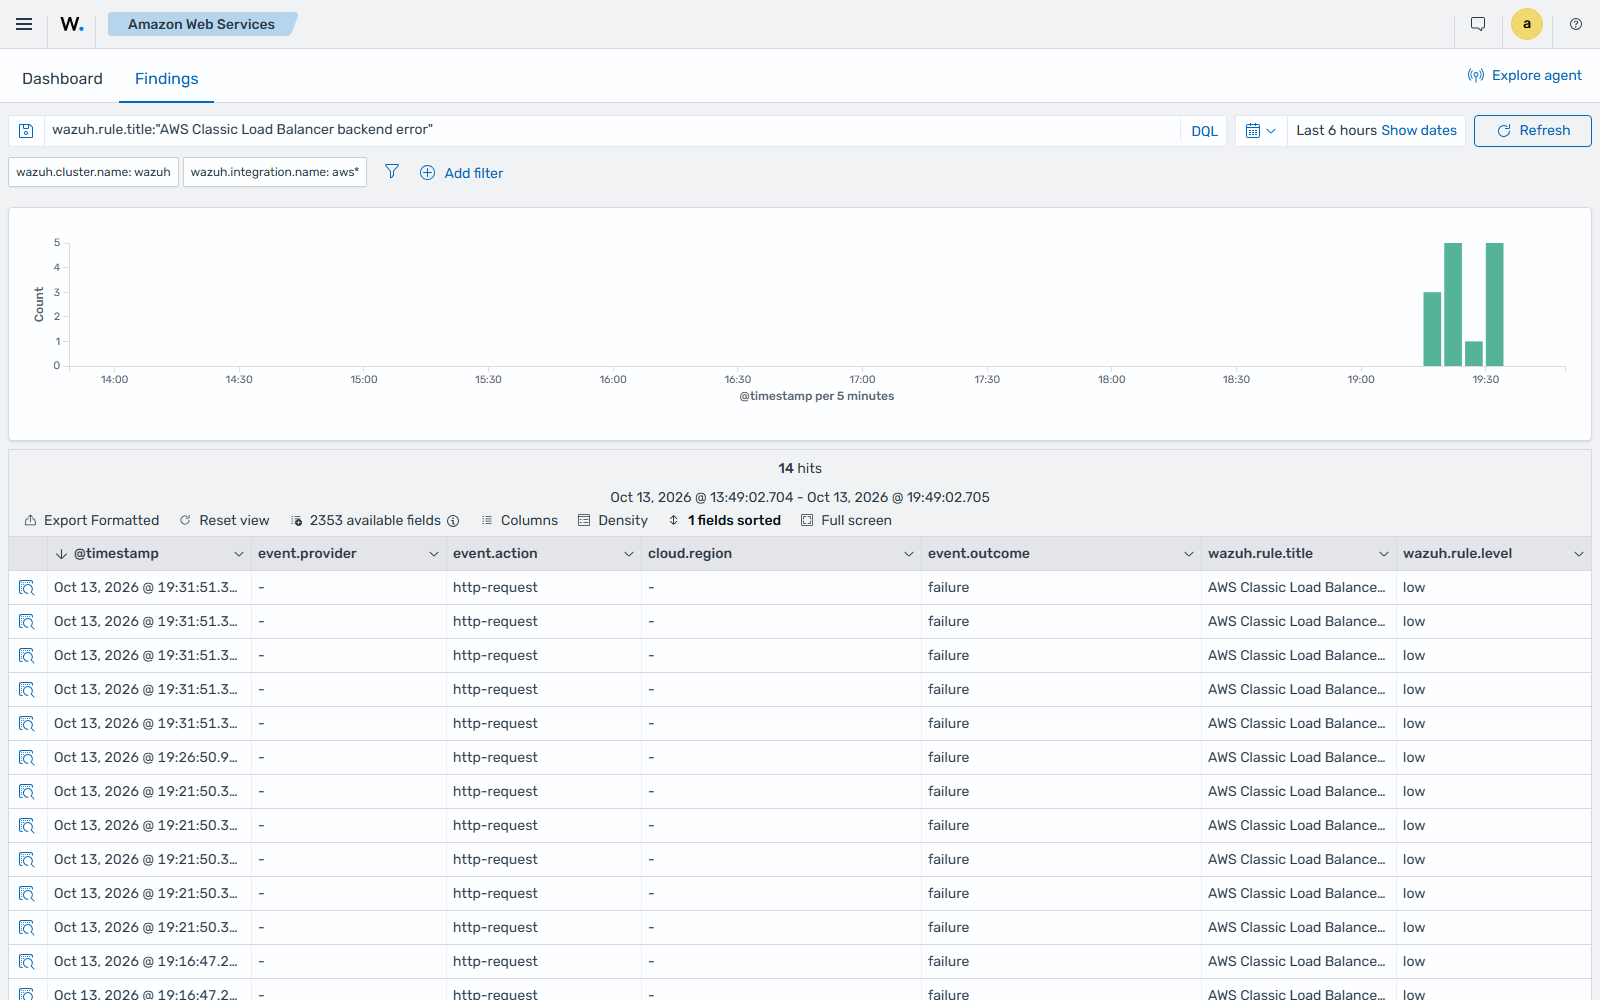Open the newsfeed comment icon

click(1478, 24)
